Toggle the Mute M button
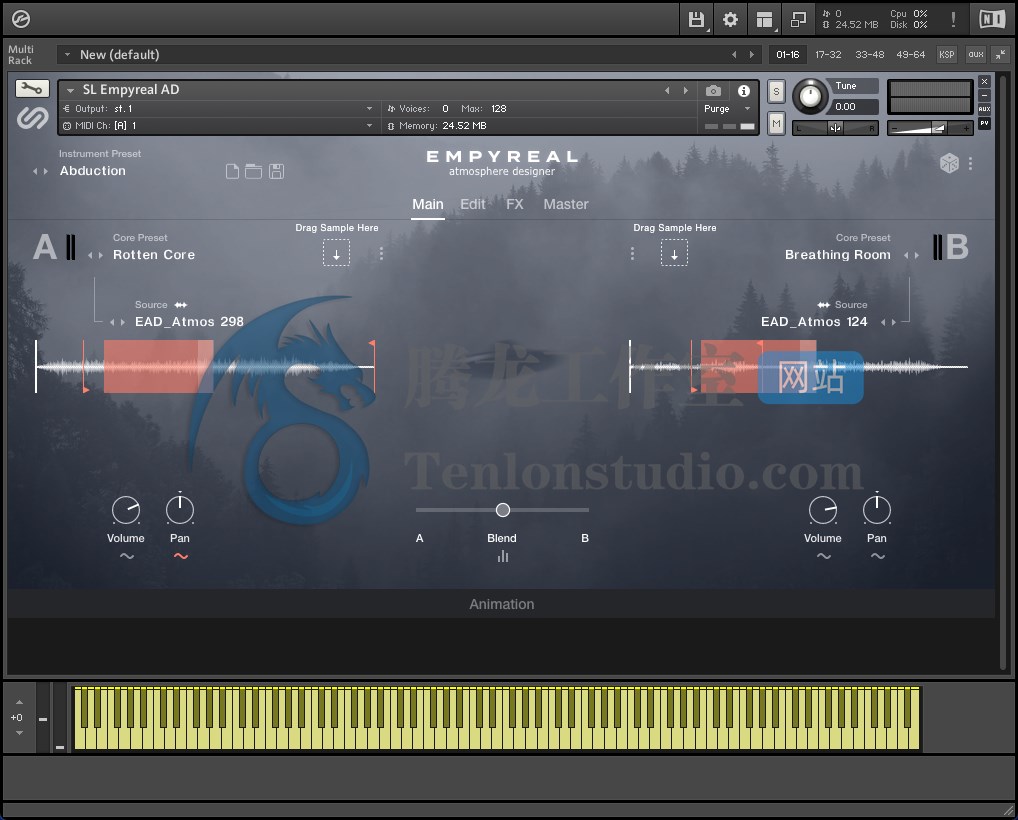The height and width of the screenshot is (820, 1018). tap(776, 123)
